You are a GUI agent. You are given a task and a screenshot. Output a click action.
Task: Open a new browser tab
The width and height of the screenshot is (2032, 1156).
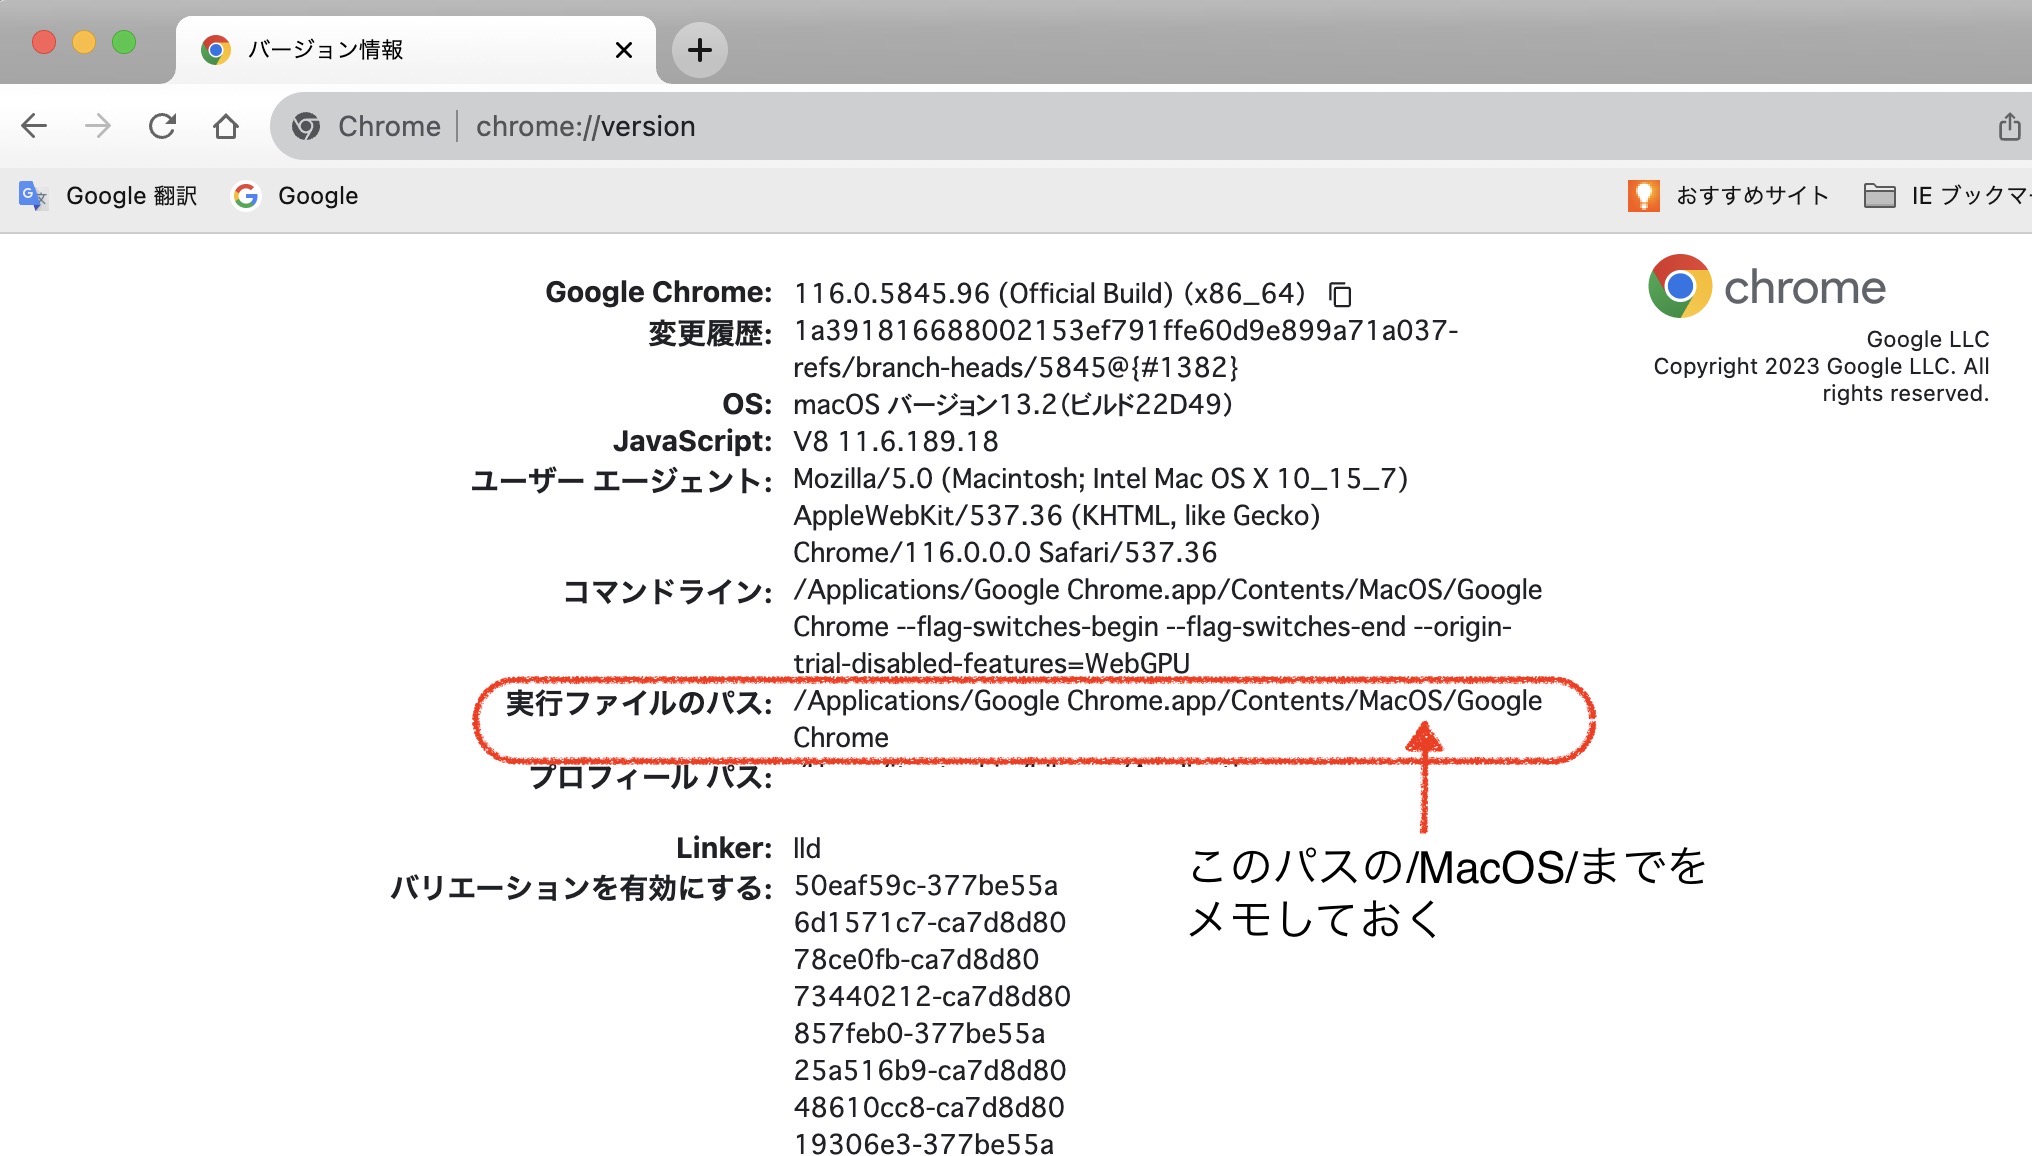(x=700, y=49)
